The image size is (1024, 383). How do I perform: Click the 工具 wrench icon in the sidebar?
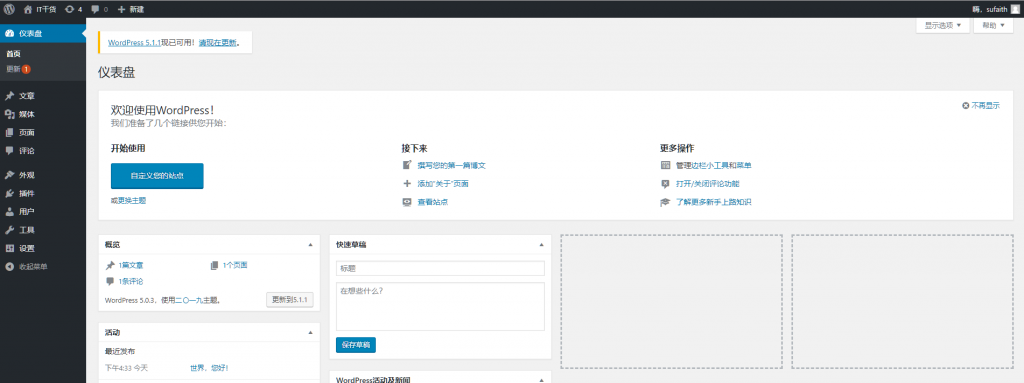click(9, 230)
